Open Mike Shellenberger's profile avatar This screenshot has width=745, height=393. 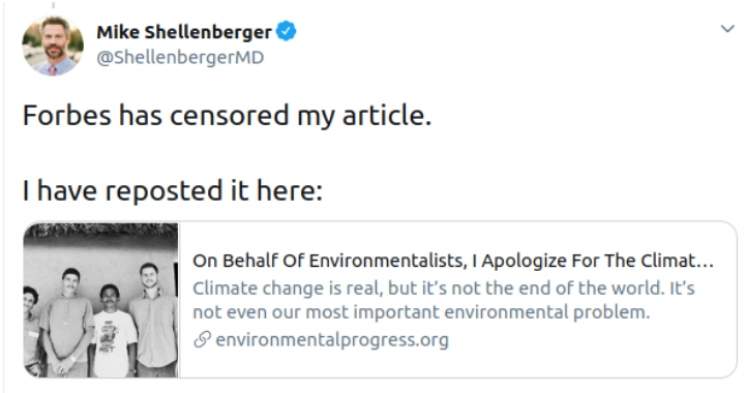(53, 46)
